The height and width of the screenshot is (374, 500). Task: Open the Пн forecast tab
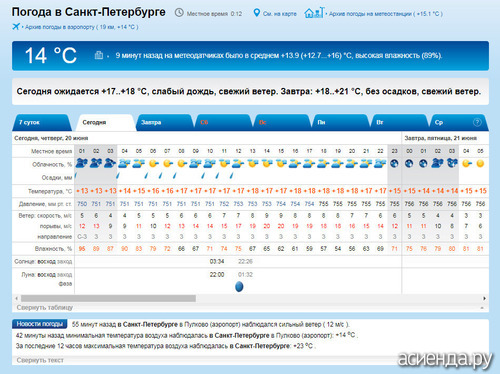coord(340,122)
